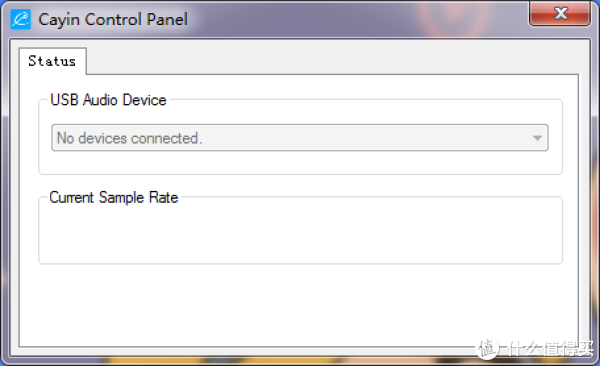Click blank space beneath the device combo box
Screen dimensions: 600x366
300,162
